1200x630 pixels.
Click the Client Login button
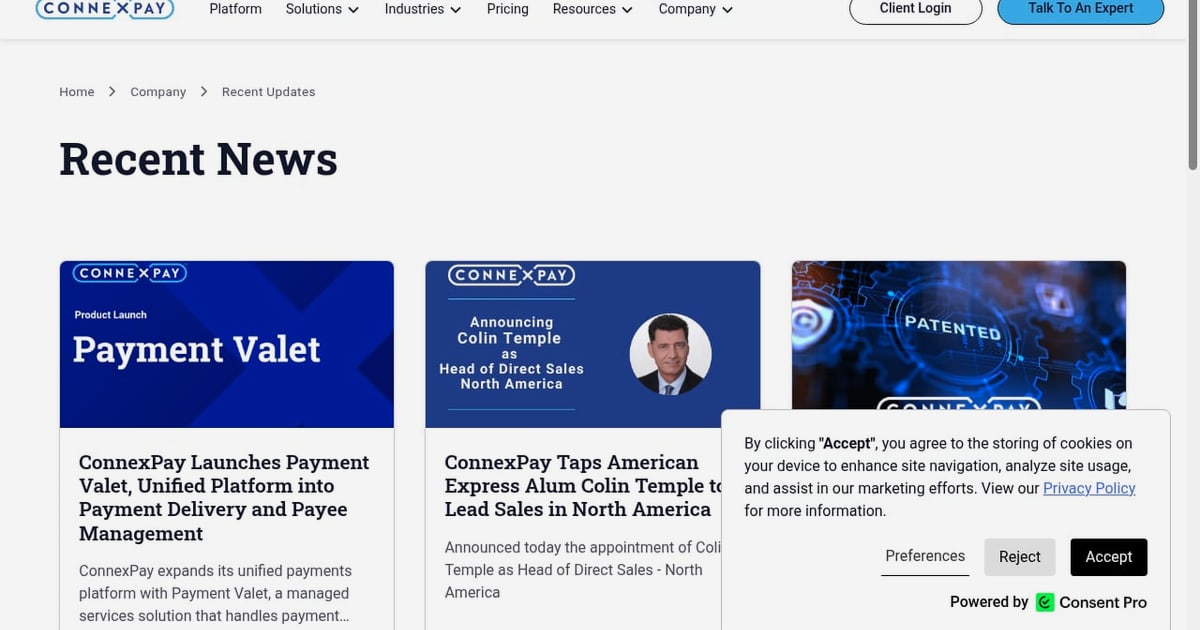coord(916,9)
